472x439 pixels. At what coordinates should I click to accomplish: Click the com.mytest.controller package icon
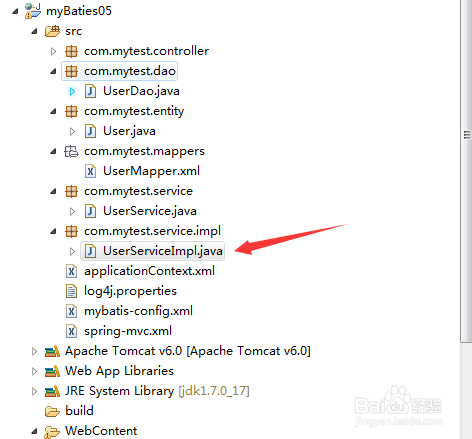point(71,51)
